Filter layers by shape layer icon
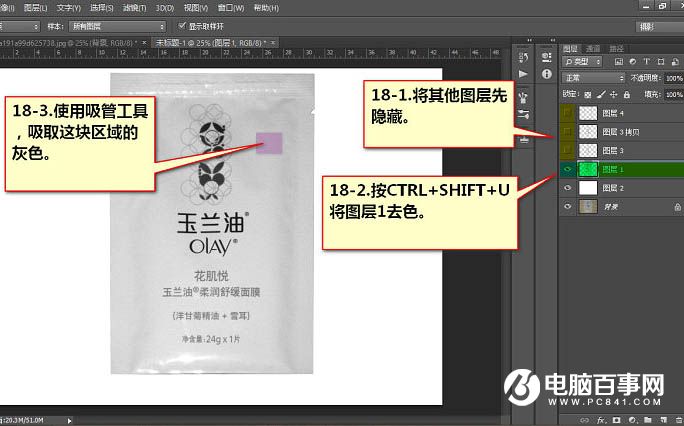The height and width of the screenshot is (426, 684). pos(661,61)
